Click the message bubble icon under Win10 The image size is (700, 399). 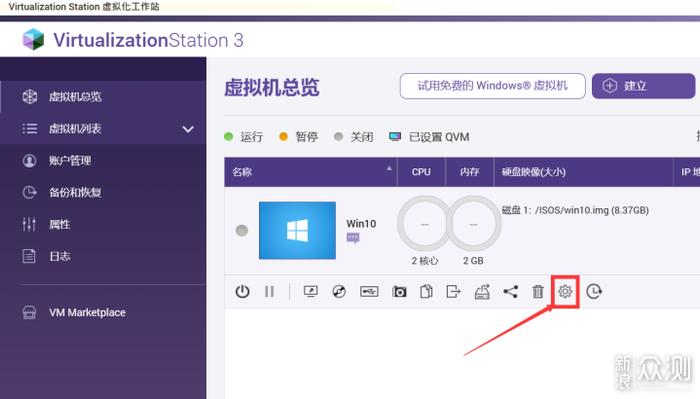coord(353,238)
